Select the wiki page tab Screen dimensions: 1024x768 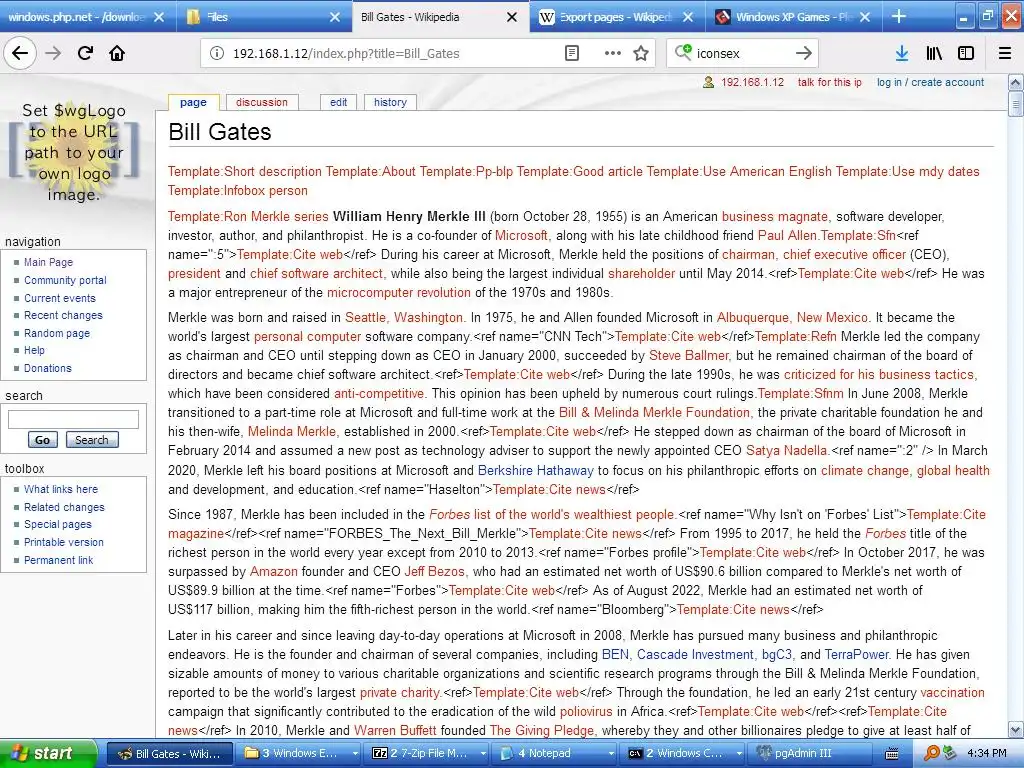coord(193,102)
